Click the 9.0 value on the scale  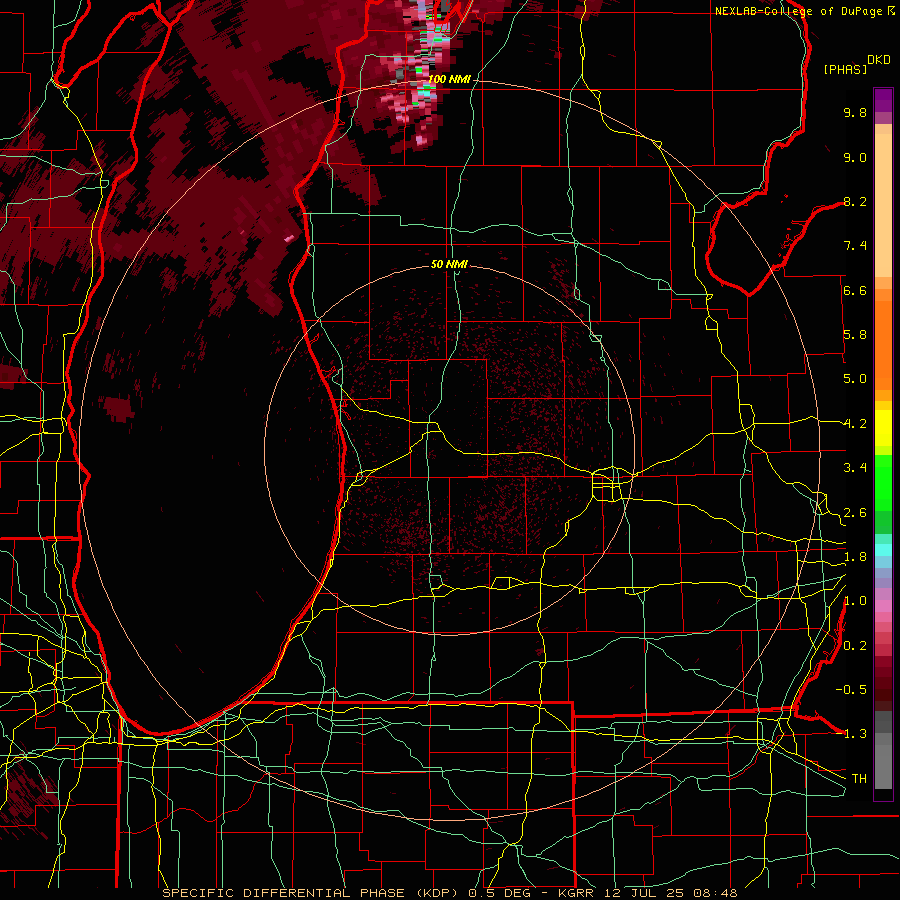855,157
